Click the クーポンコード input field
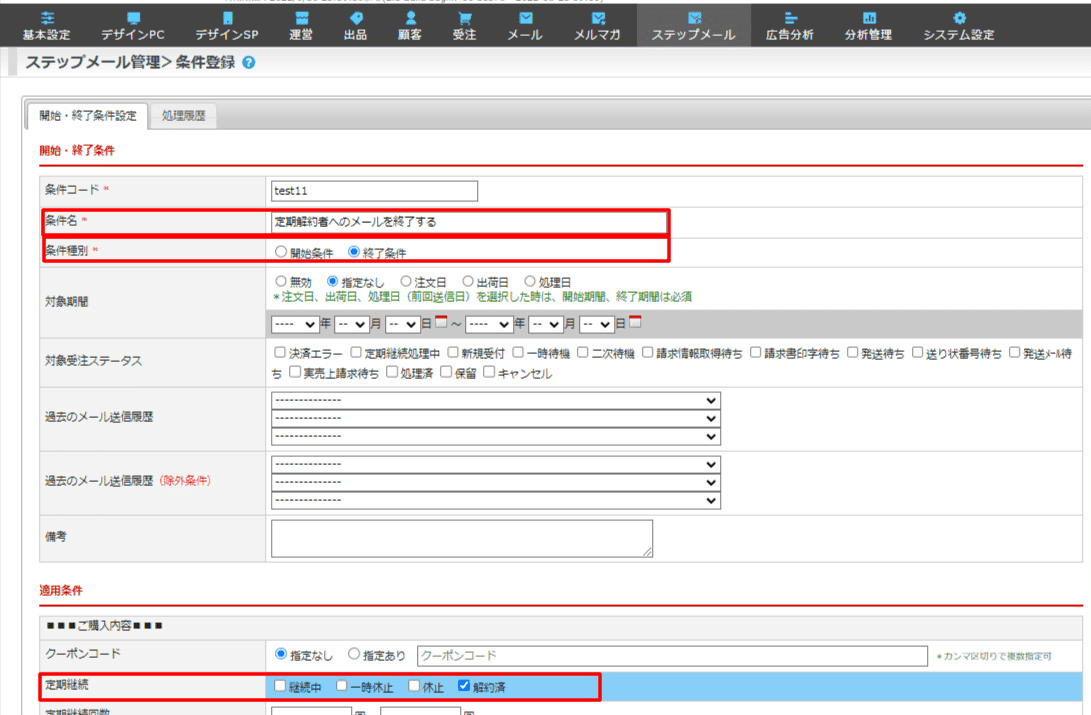The image size is (1091, 715). pos(672,655)
